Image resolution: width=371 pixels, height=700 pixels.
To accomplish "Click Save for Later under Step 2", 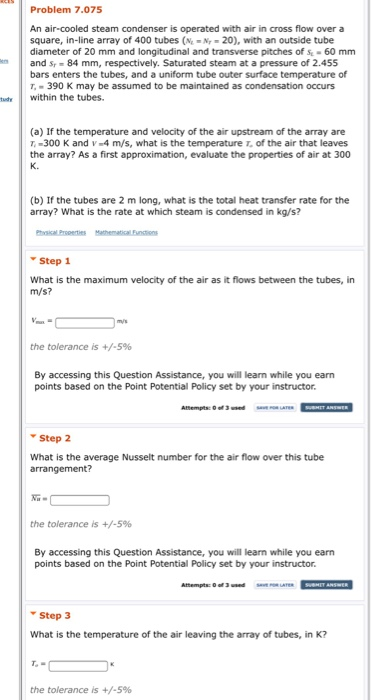I will click(275, 585).
